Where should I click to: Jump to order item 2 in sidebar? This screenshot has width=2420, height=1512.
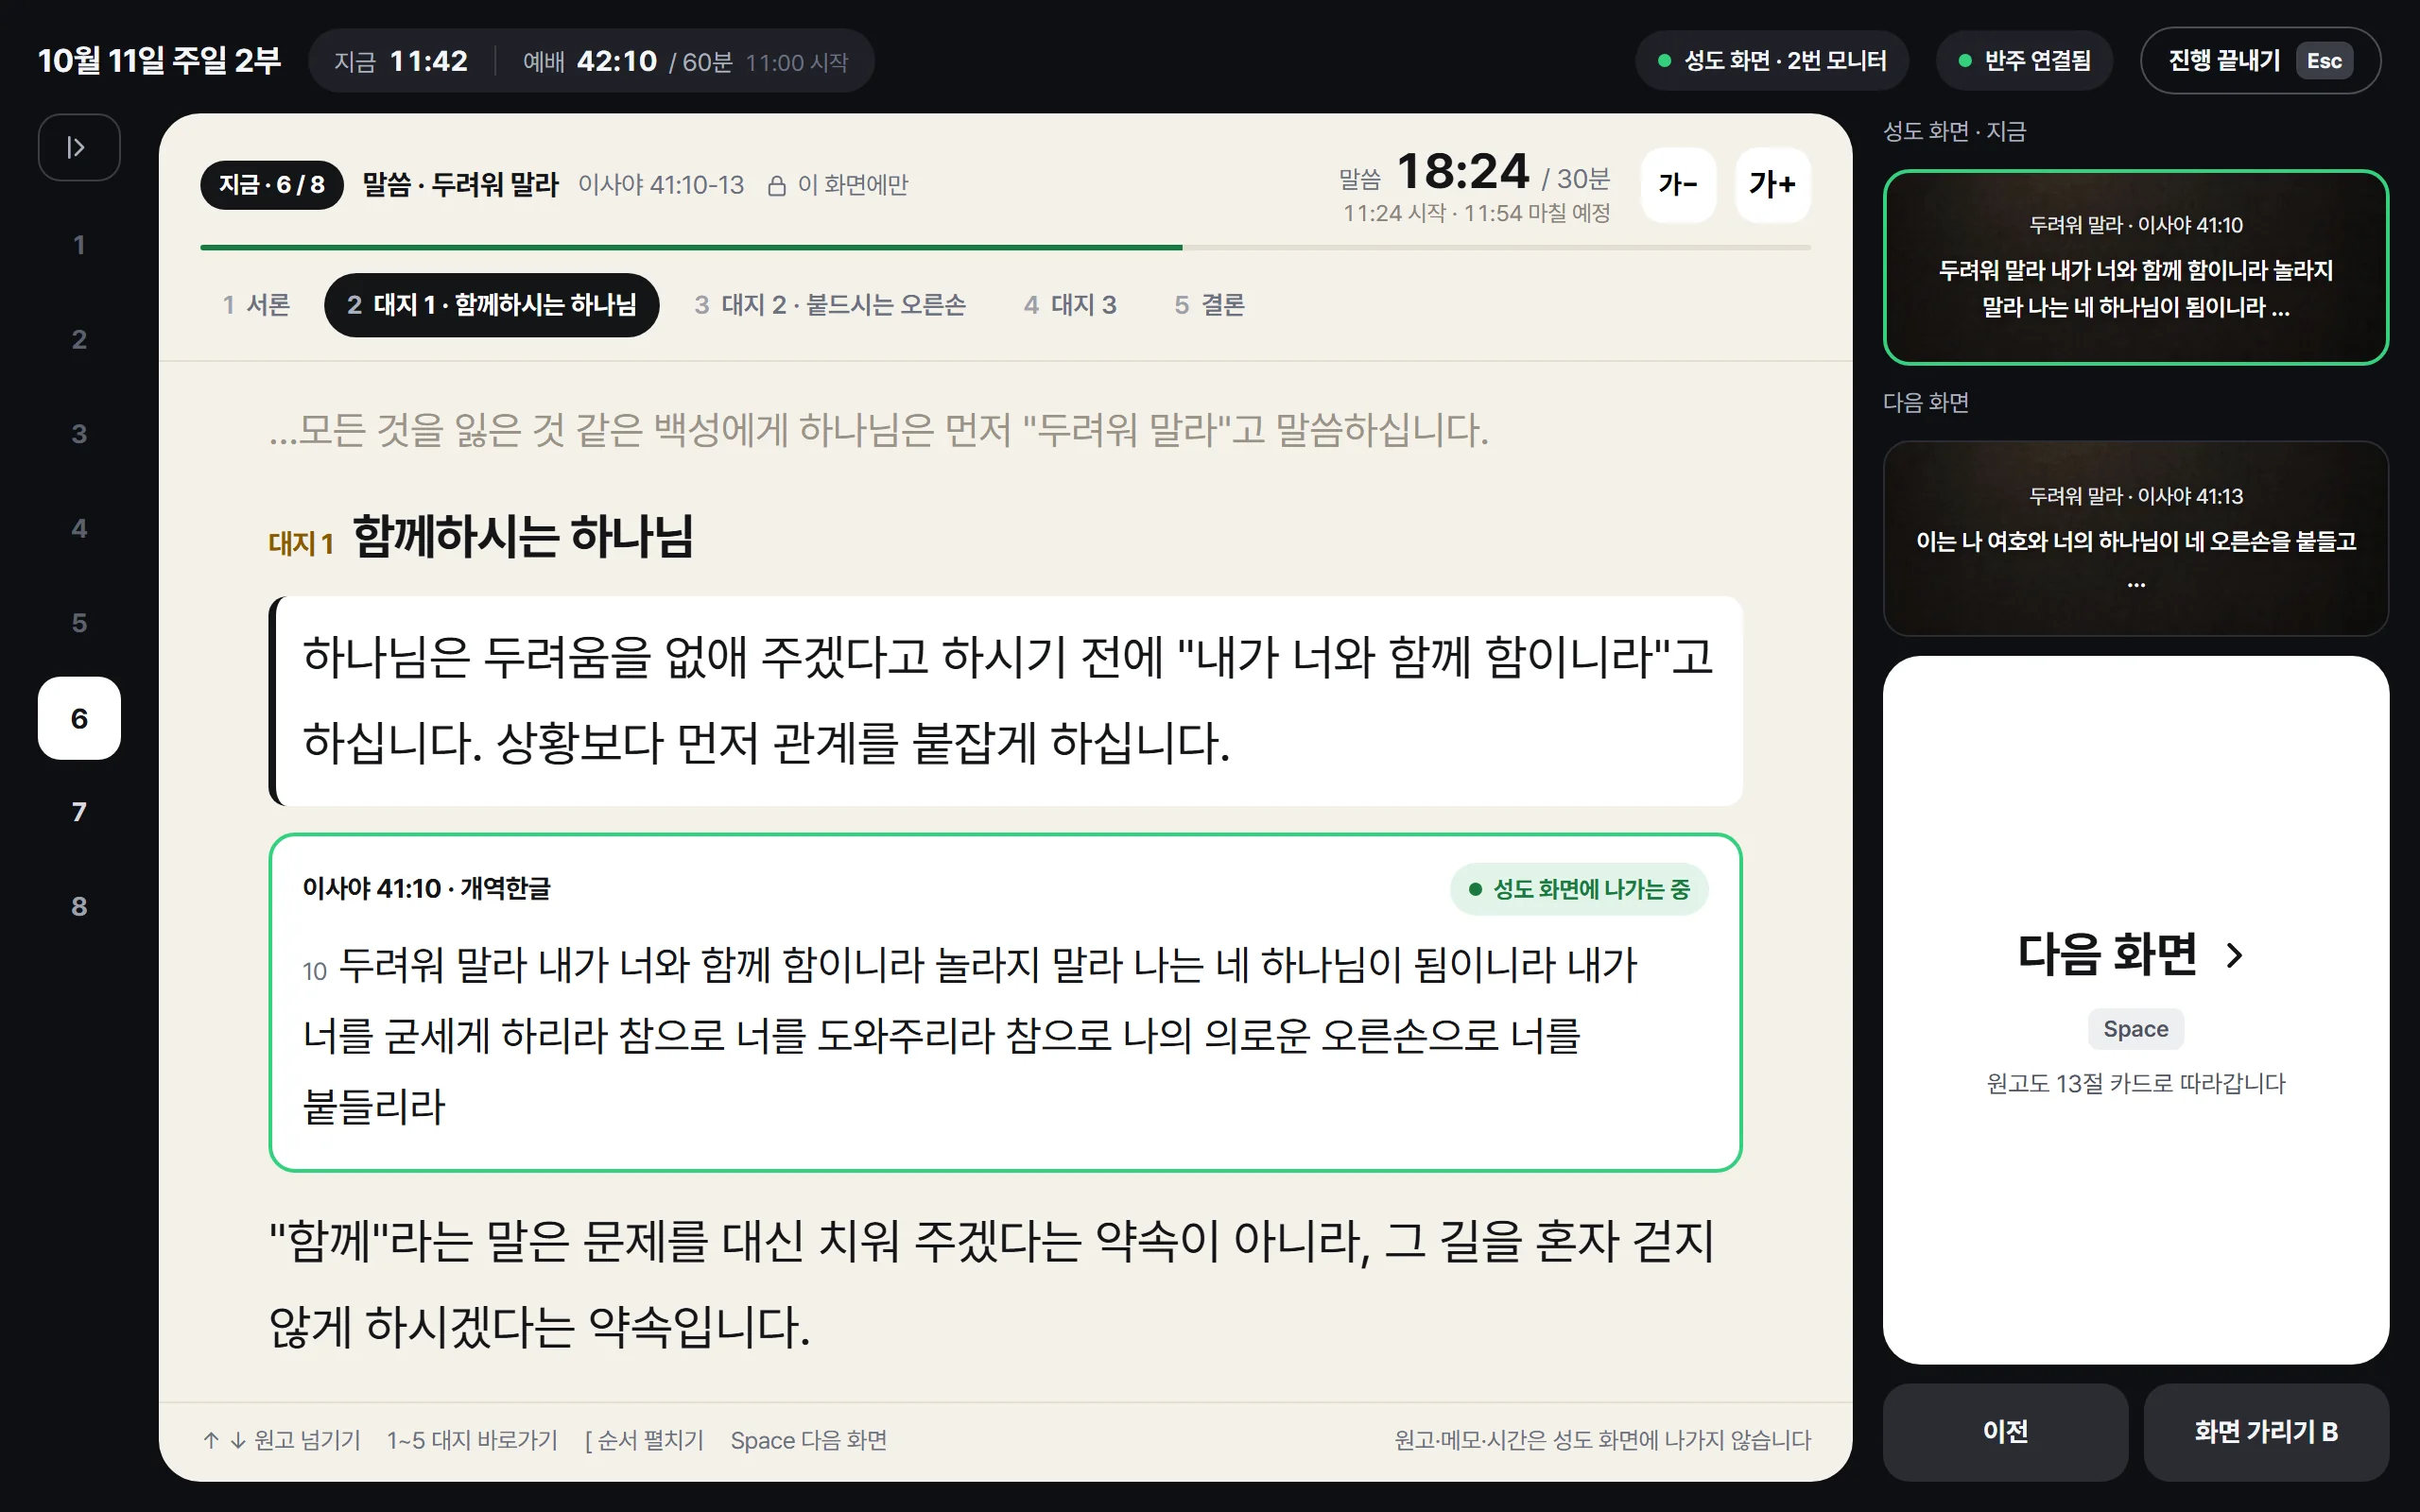pos(79,340)
